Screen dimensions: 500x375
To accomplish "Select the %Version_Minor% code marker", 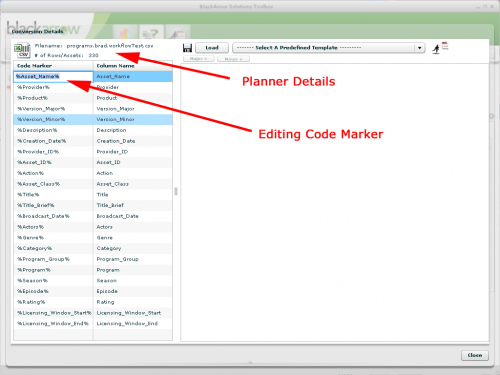I will click(x=53, y=119).
